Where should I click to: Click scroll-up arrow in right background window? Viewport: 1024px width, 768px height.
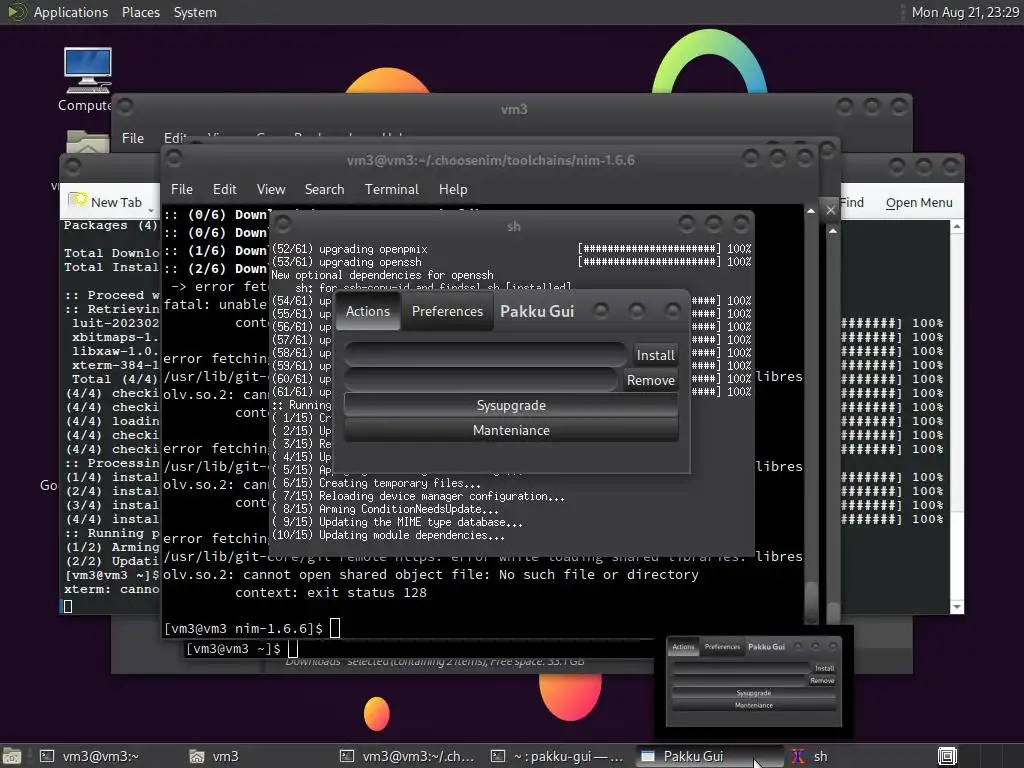(x=957, y=227)
